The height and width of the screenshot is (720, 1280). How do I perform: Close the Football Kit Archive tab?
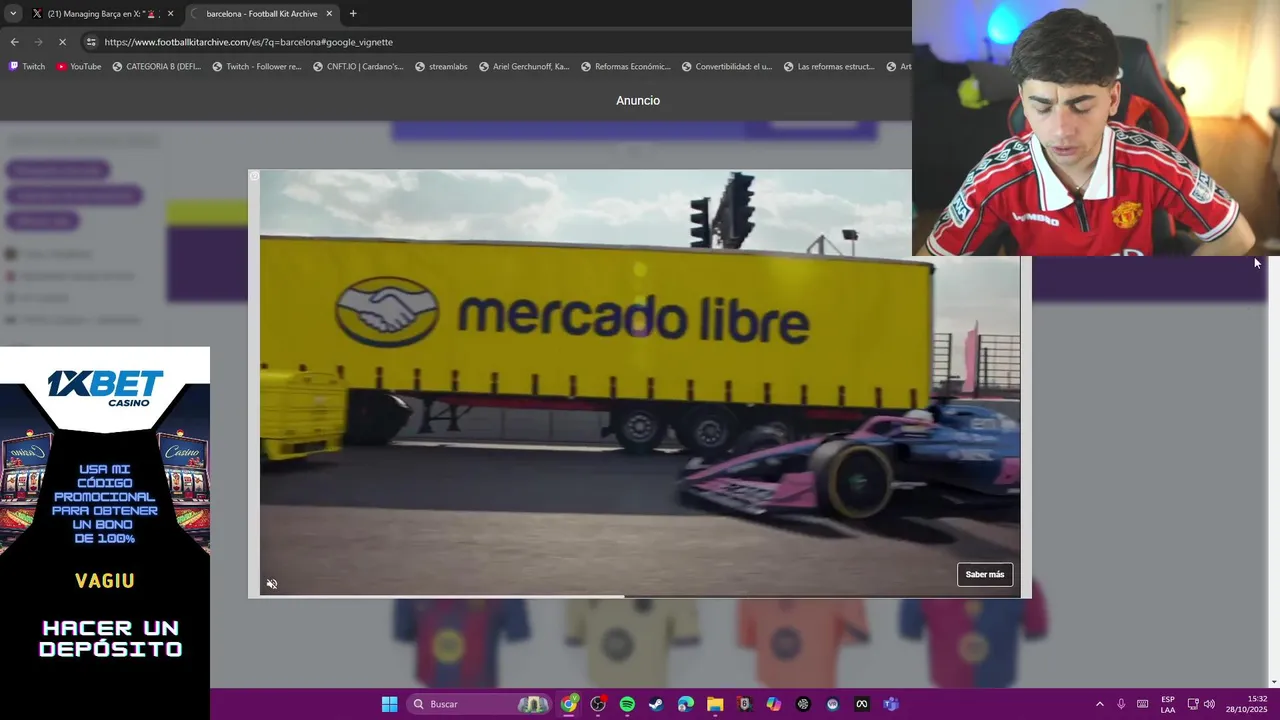[329, 14]
